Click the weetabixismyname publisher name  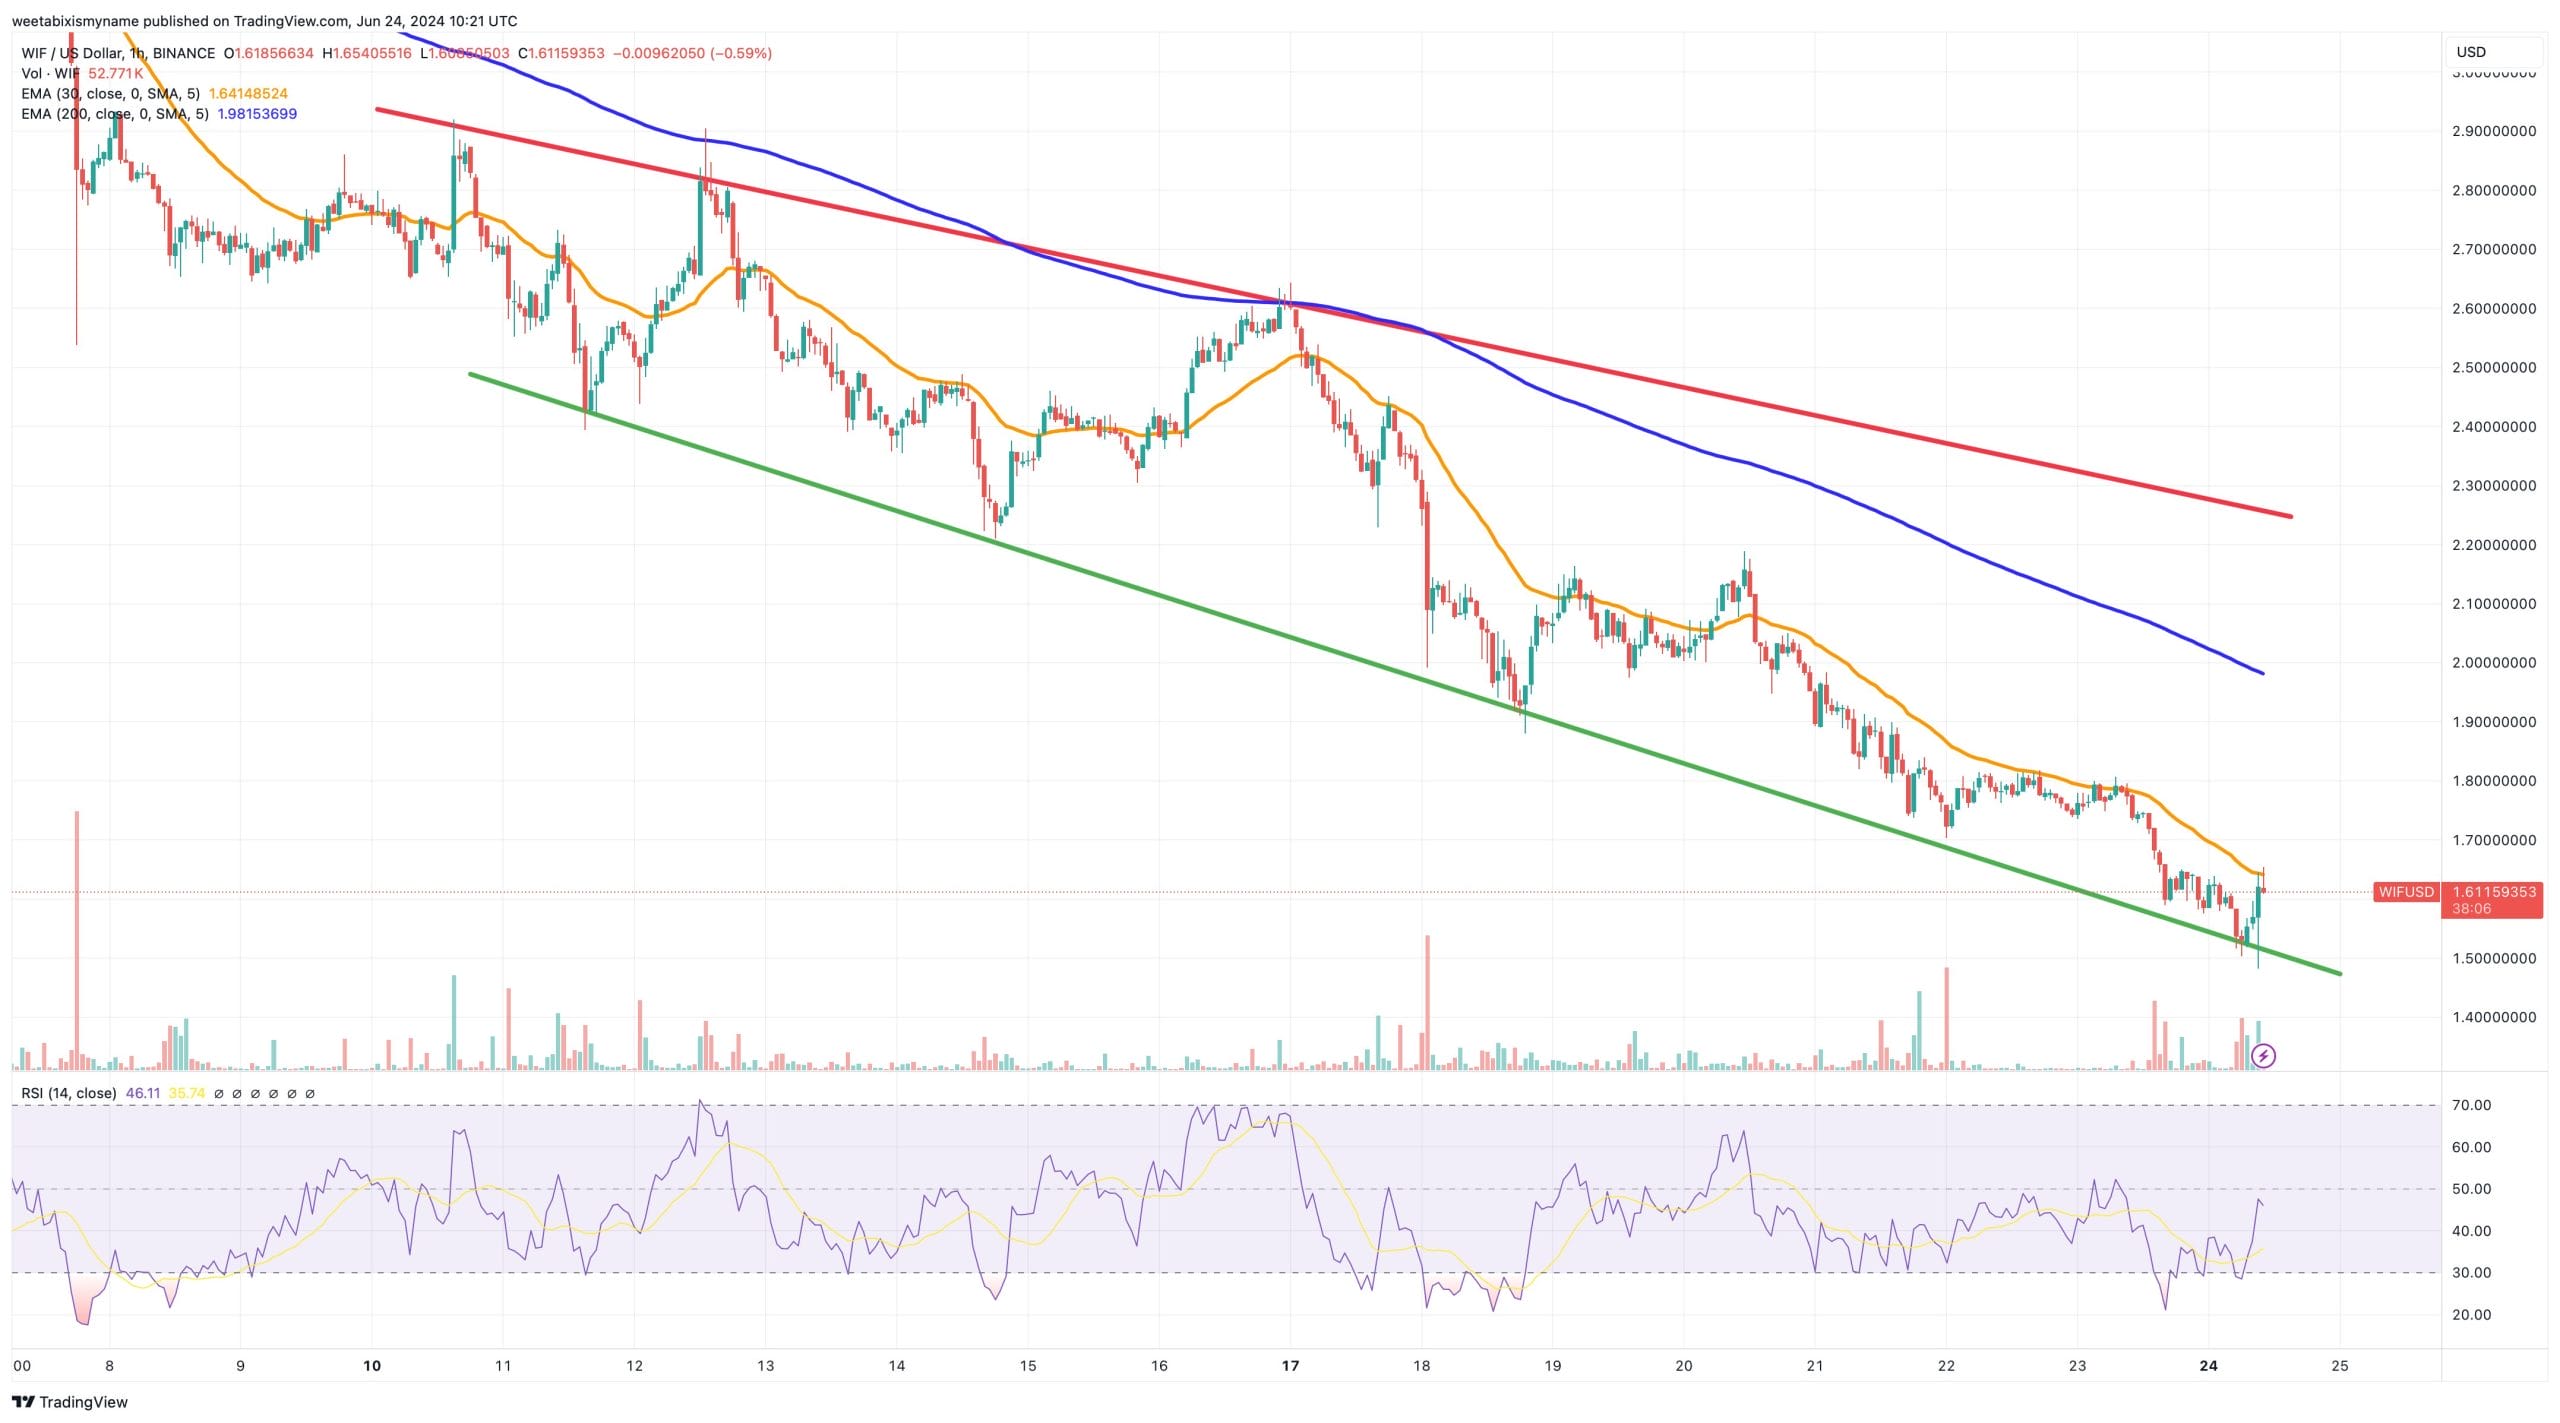click(x=75, y=20)
